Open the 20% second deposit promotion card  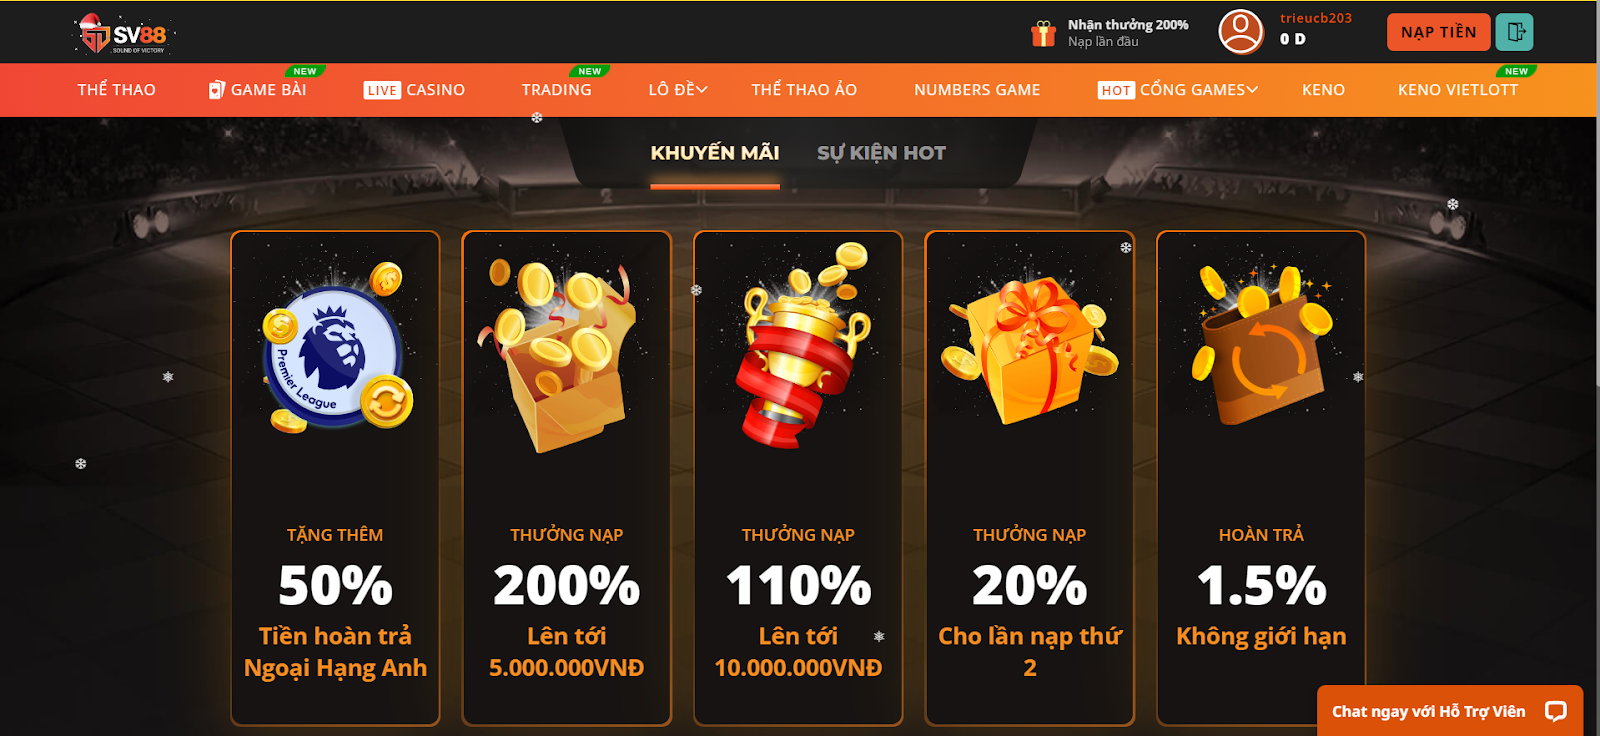click(1030, 478)
